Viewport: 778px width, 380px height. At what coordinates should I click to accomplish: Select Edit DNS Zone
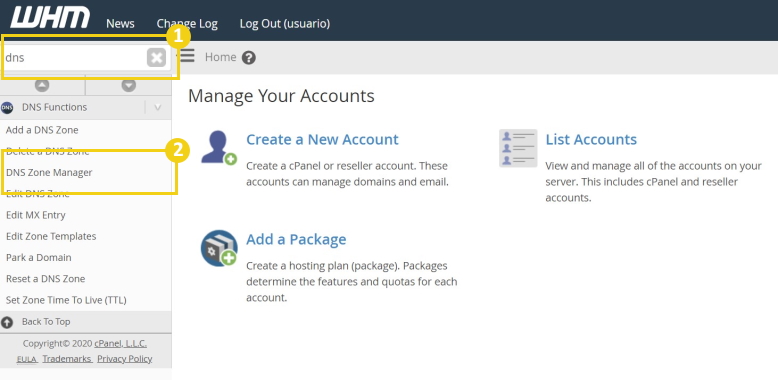(x=38, y=194)
